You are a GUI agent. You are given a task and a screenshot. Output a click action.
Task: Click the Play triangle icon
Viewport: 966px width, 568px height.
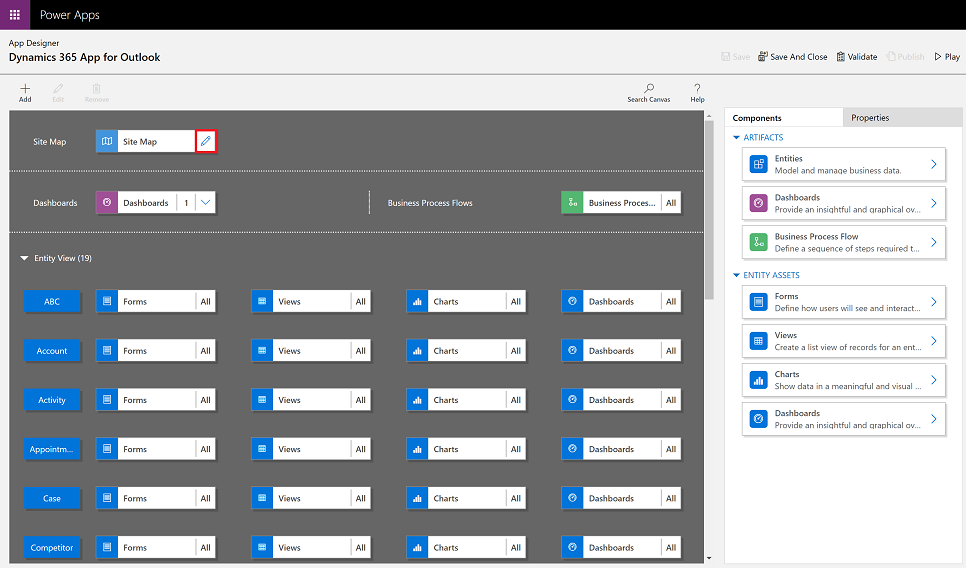(x=938, y=57)
